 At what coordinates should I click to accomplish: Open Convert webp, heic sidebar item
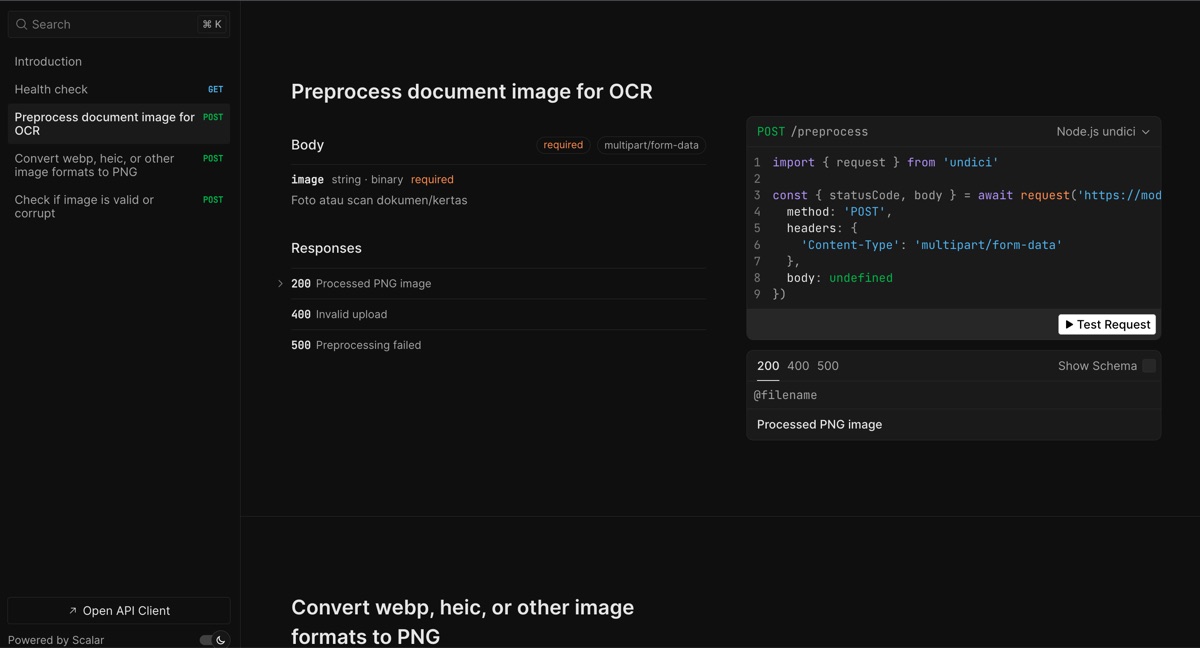119,165
